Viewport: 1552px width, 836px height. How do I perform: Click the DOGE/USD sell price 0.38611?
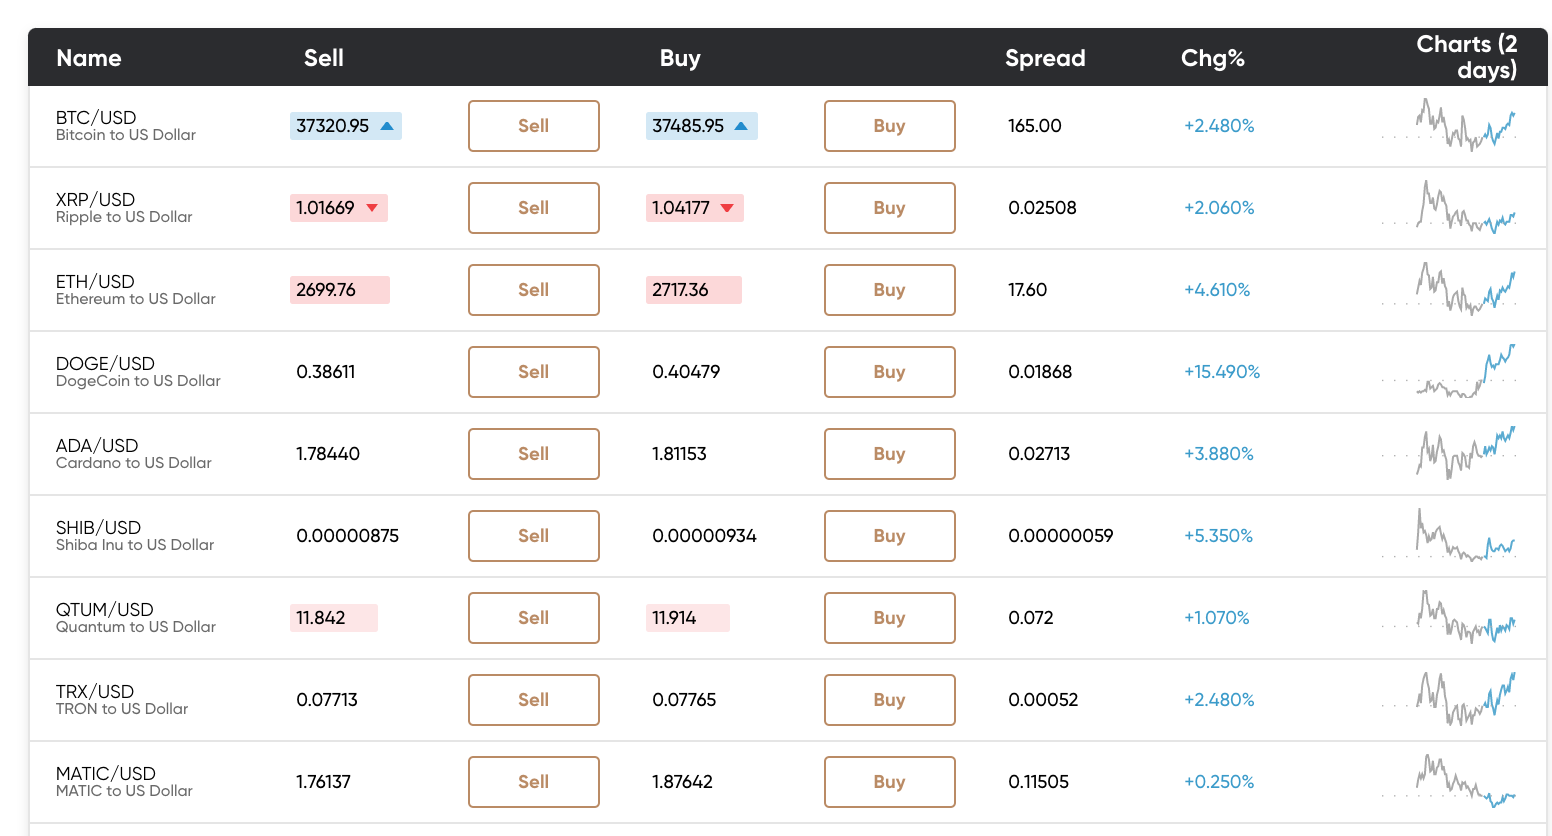click(x=326, y=372)
